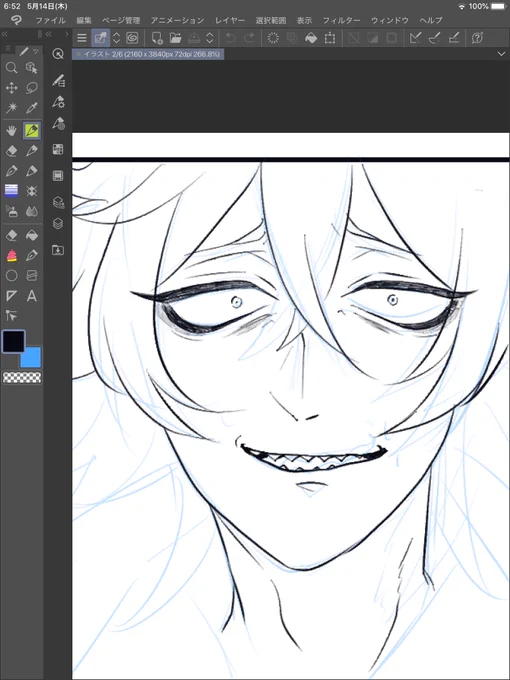Select the Lasso selection tool
The width and height of the screenshot is (510, 680).
[31, 88]
